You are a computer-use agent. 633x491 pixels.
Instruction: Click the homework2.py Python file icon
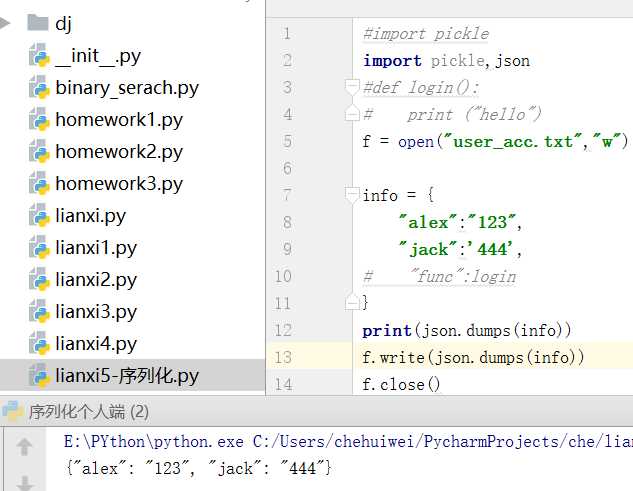39,151
